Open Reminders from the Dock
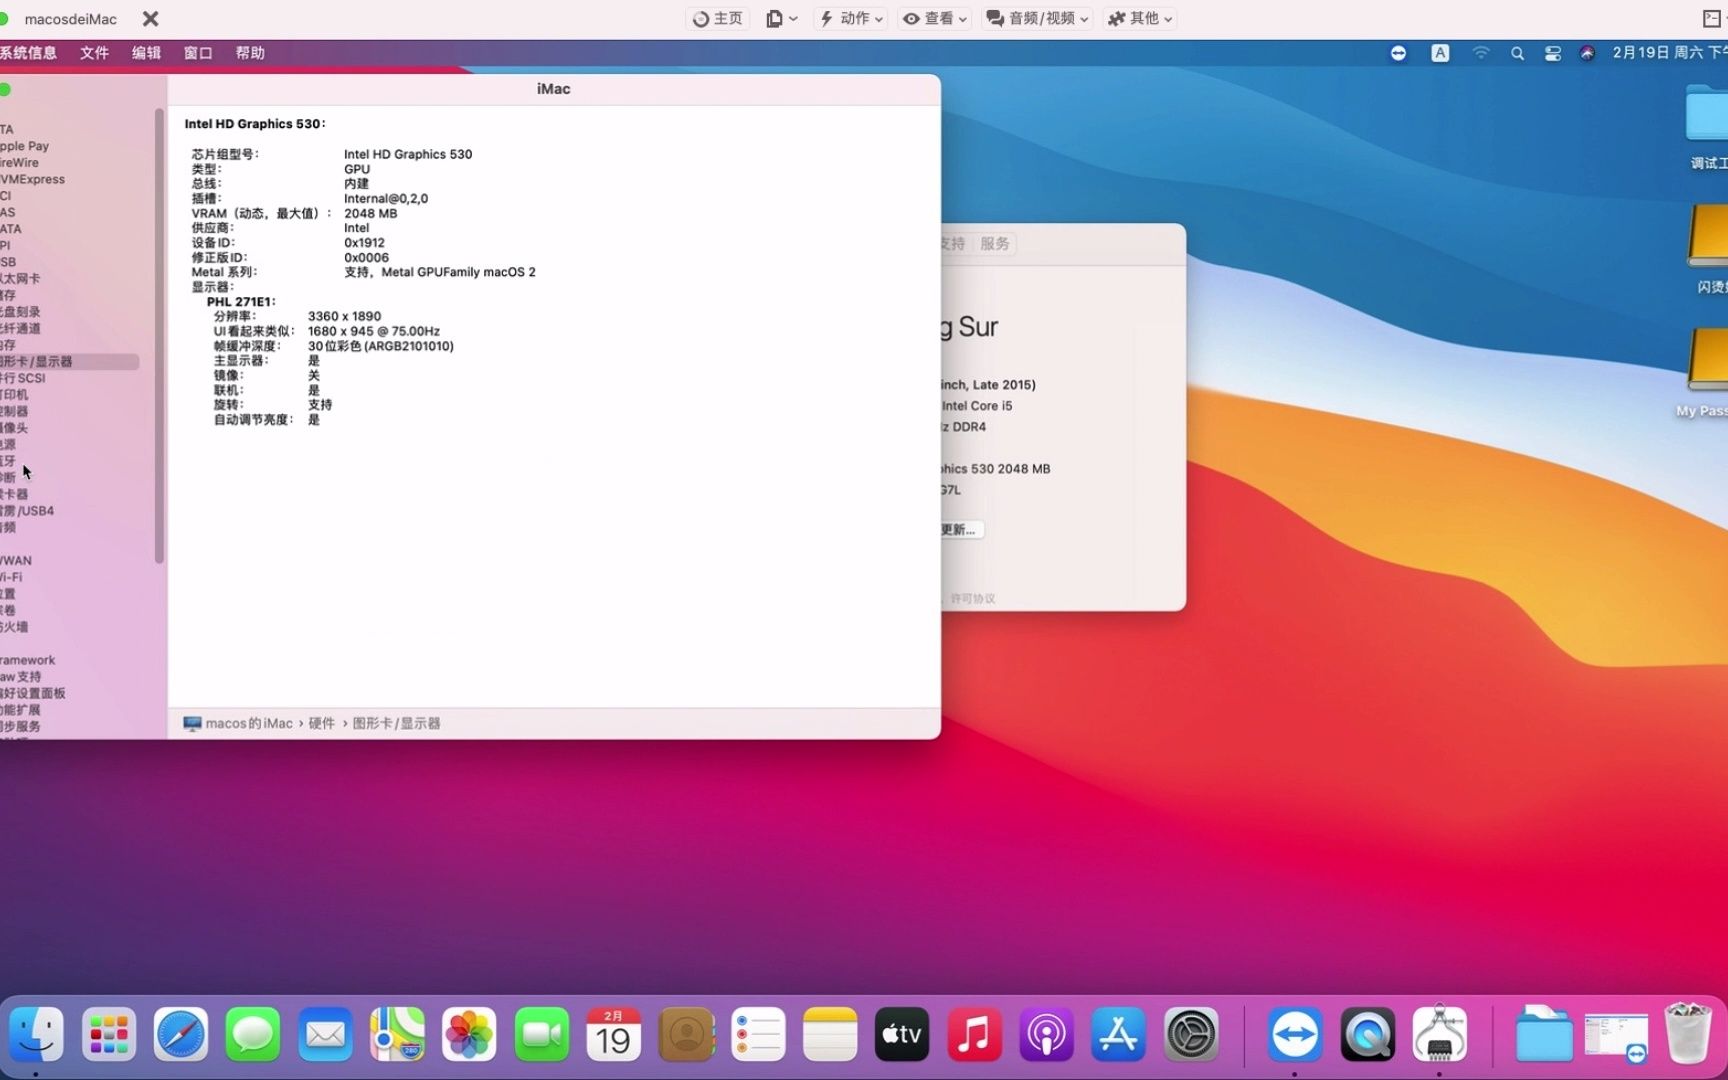1728x1080 pixels. (758, 1034)
